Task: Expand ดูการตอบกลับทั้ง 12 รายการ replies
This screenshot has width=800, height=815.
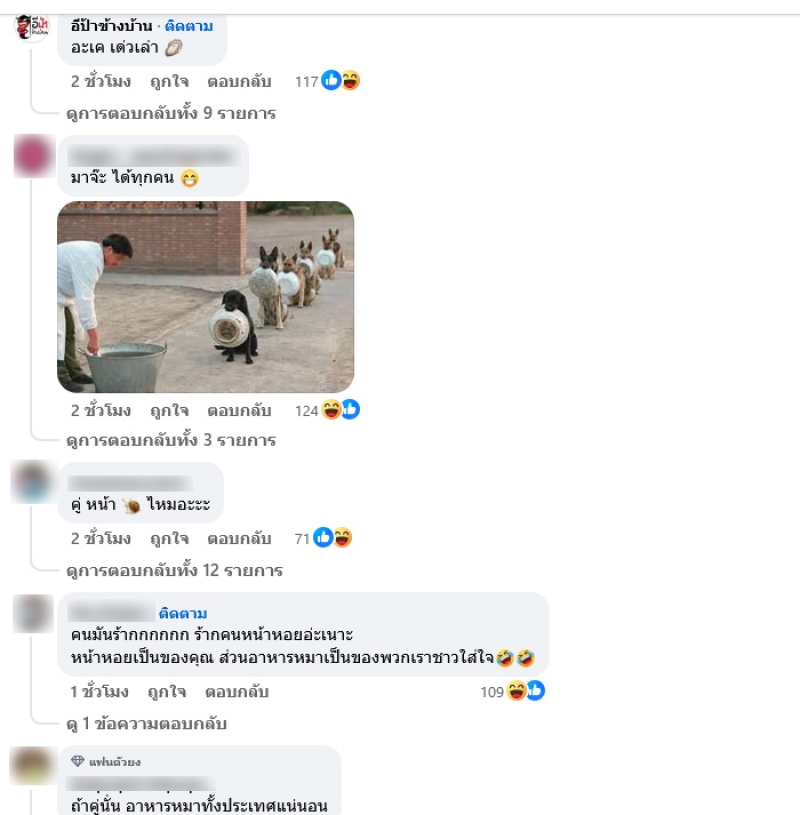Action: (x=175, y=570)
